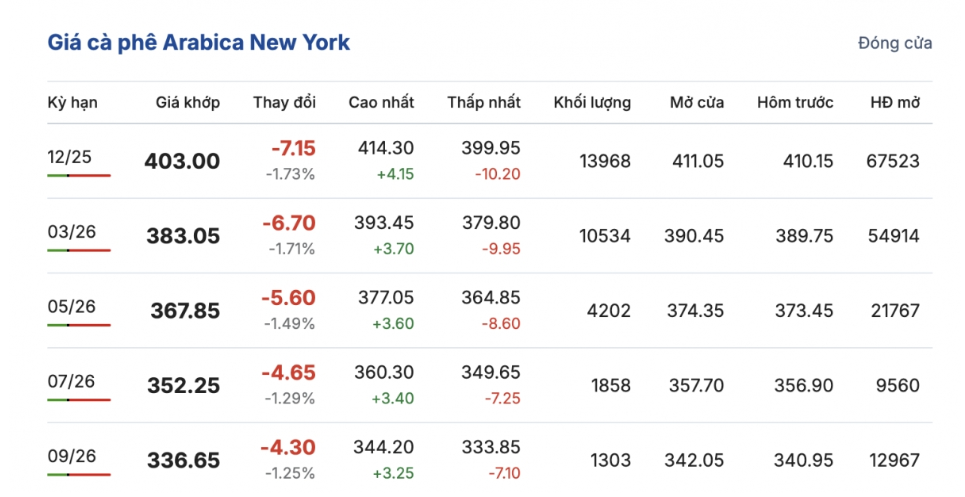Select the HĐ mở column header
Viewport: 965px width, 497px height.
click(895, 102)
